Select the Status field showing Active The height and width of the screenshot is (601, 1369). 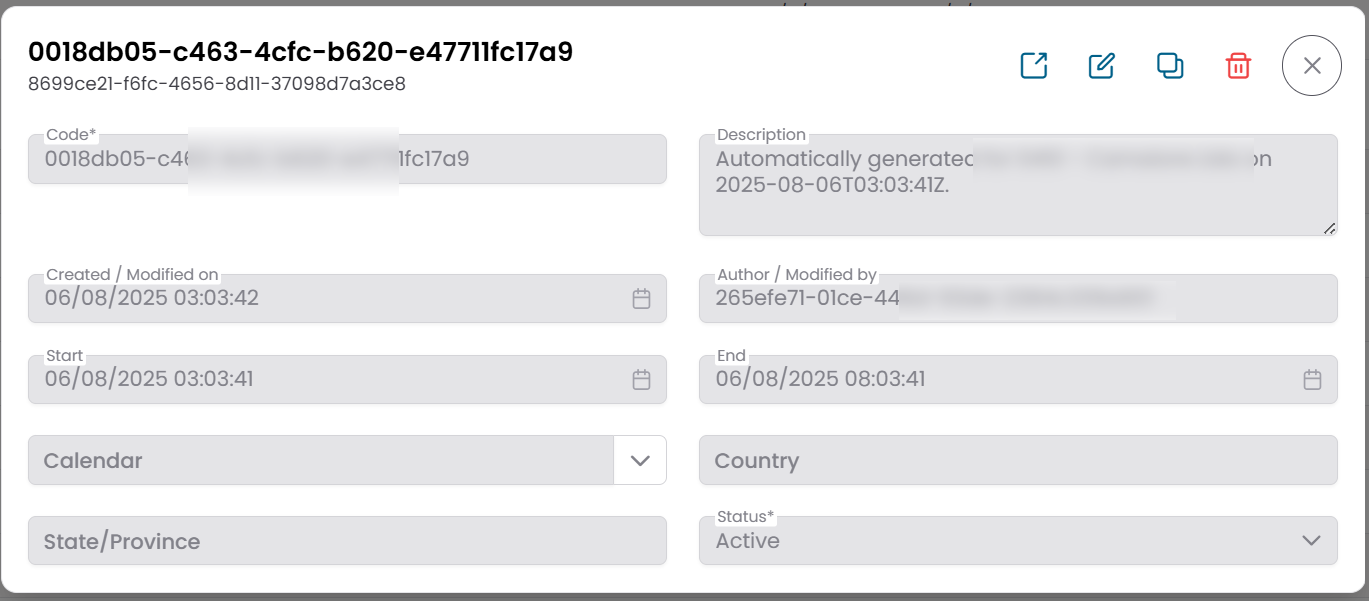click(x=1000, y=541)
